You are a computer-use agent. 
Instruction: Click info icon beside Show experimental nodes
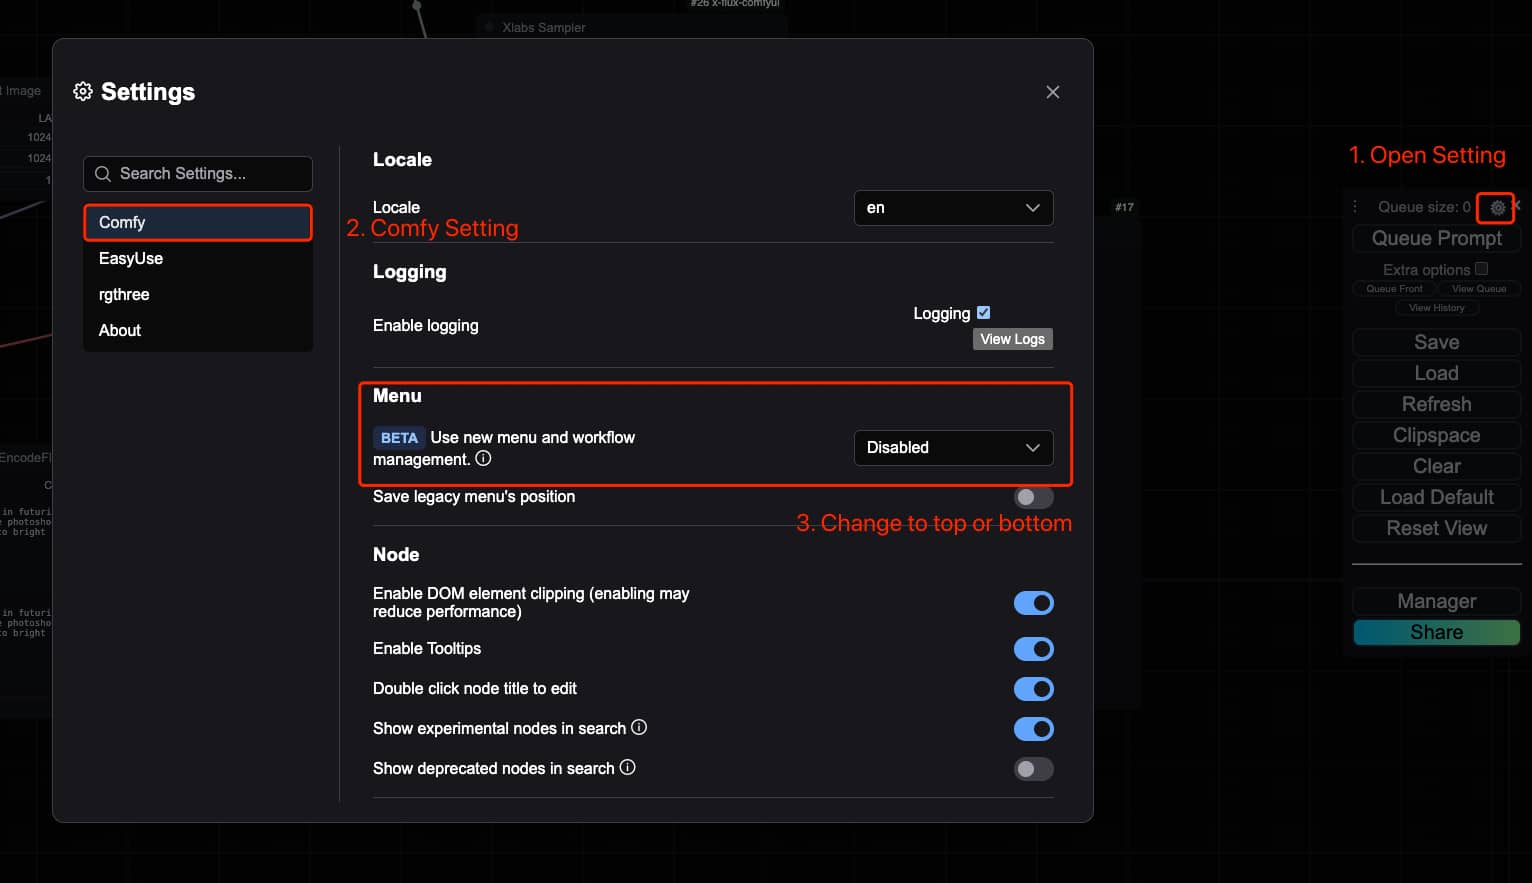[x=639, y=727]
